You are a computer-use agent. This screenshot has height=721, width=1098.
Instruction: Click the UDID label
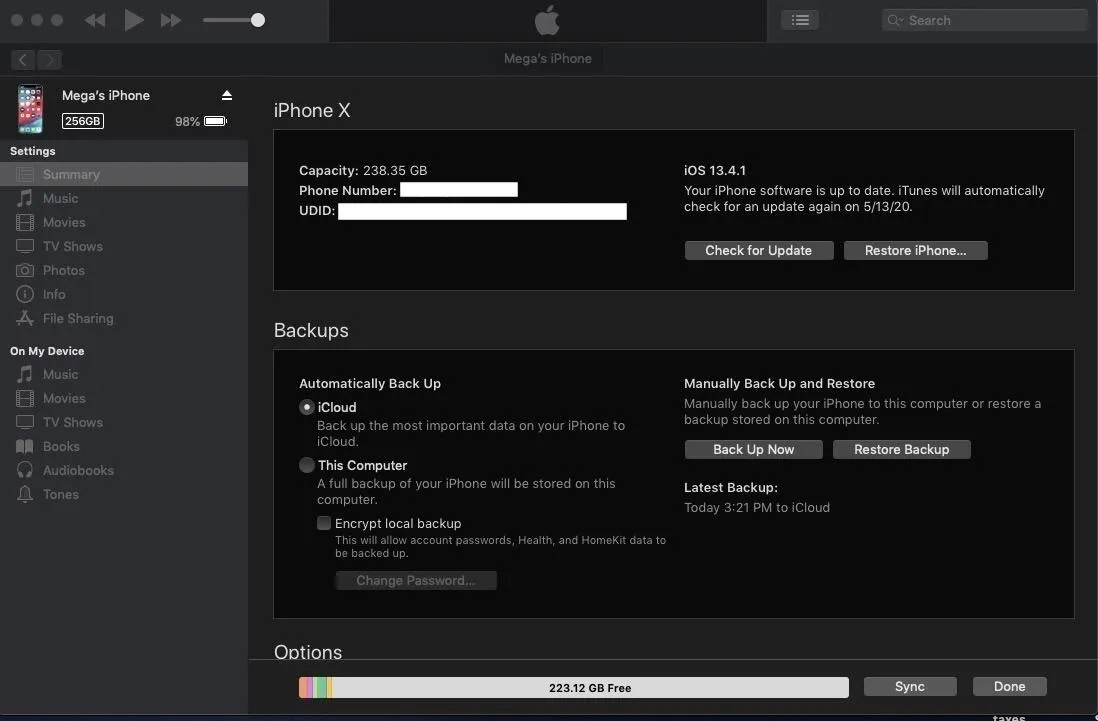tap(317, 211)
